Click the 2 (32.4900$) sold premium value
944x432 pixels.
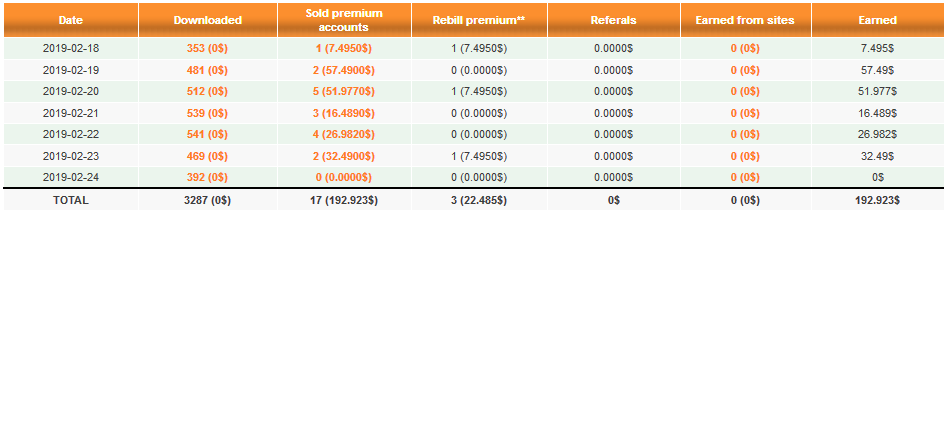pos(344,157)
